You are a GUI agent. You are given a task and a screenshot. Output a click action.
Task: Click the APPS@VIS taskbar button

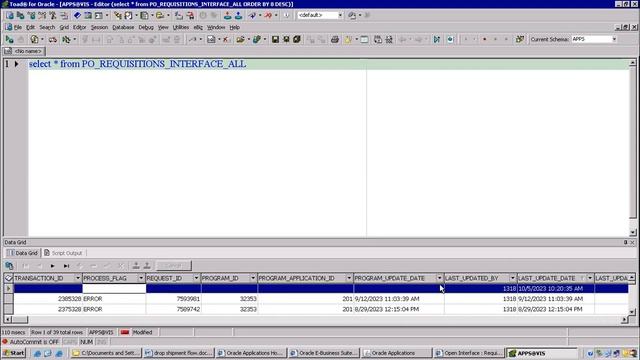click(x=542, y=353)
